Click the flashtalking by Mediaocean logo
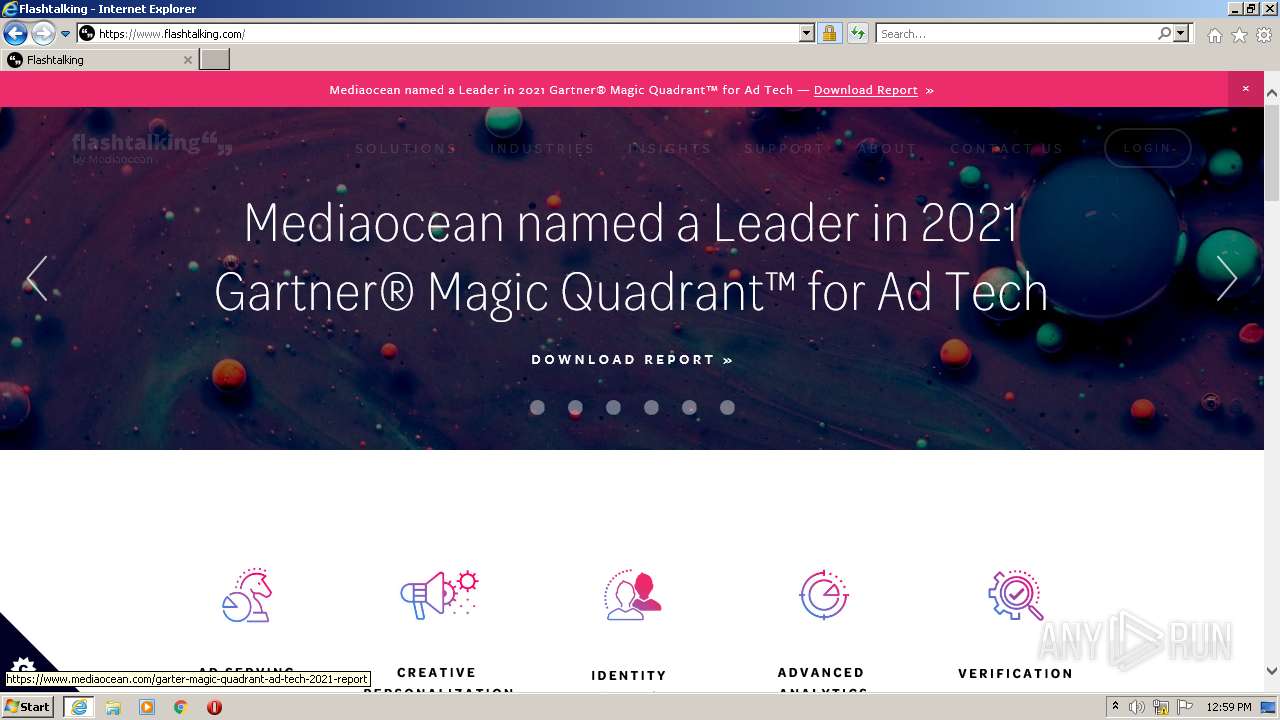 click(x=152, y=147)
